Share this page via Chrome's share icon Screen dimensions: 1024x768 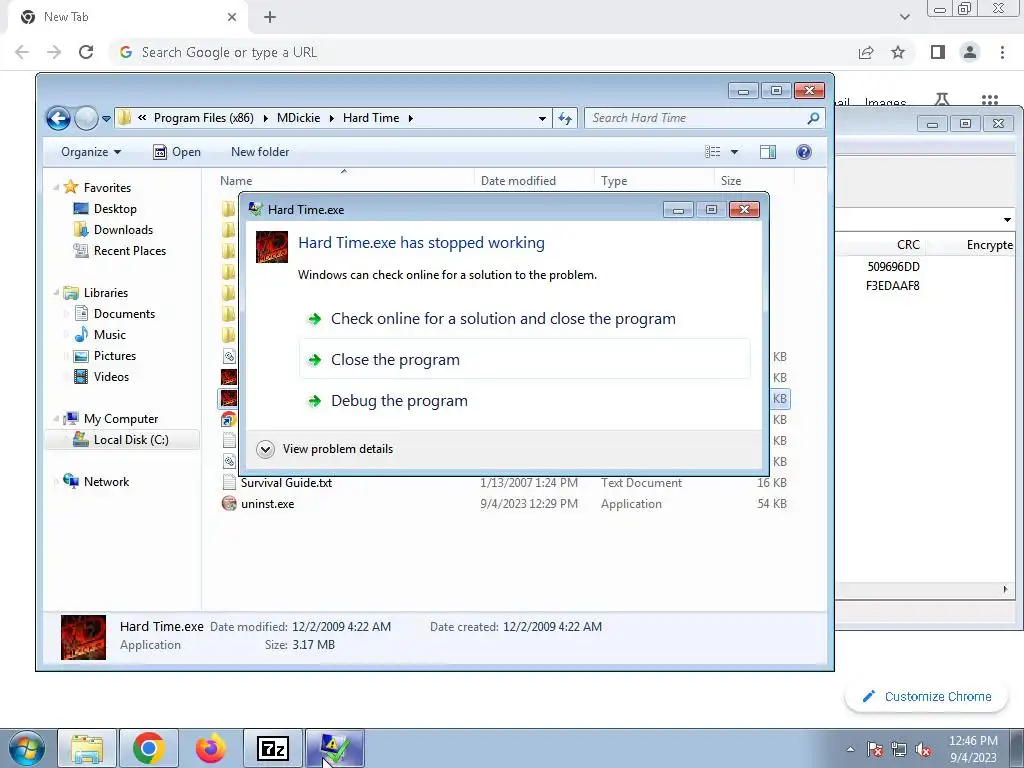(x=866, y=52)
